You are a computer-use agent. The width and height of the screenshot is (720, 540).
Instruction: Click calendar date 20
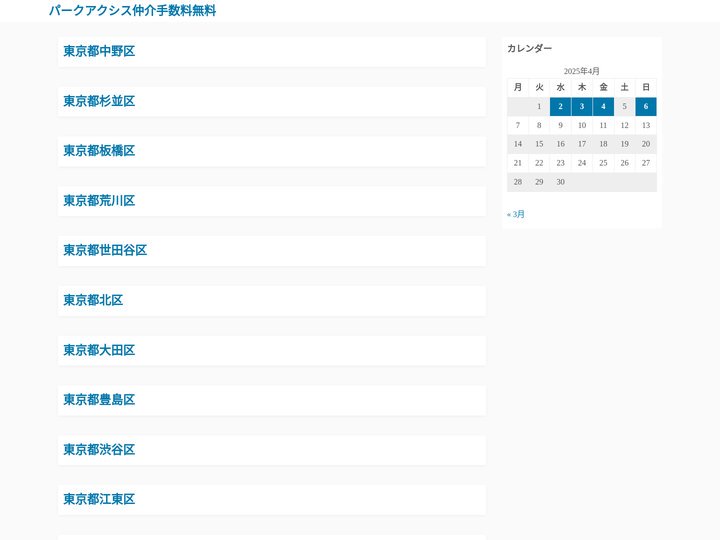(x=646, y=144)
